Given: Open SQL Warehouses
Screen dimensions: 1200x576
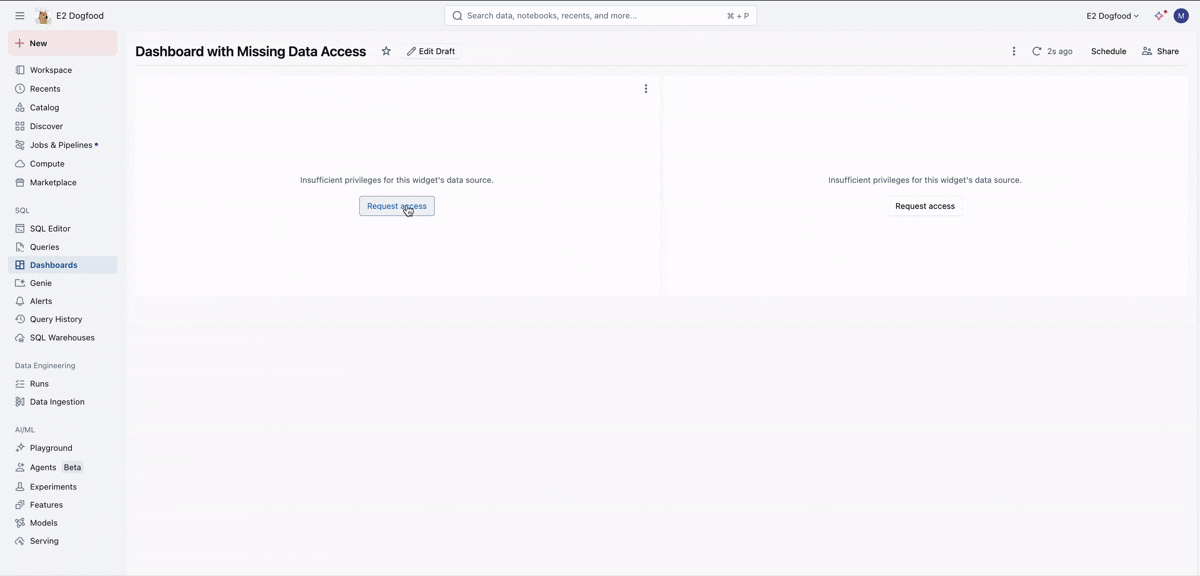Looking at the screenshot, I should pyautogui.click(x=62, y=338).
